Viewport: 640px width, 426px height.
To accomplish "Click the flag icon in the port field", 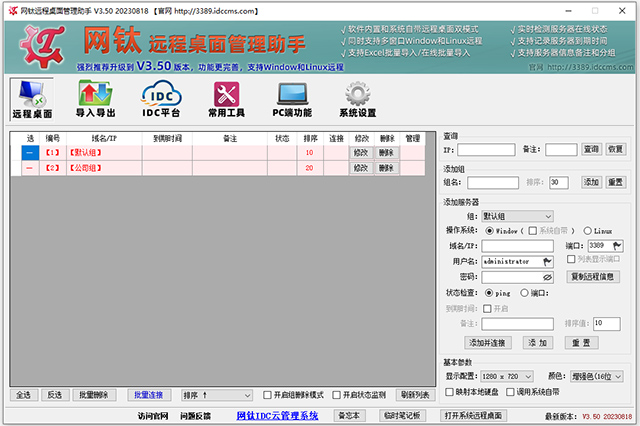I will pyautogui.click(x=617, y=246).
